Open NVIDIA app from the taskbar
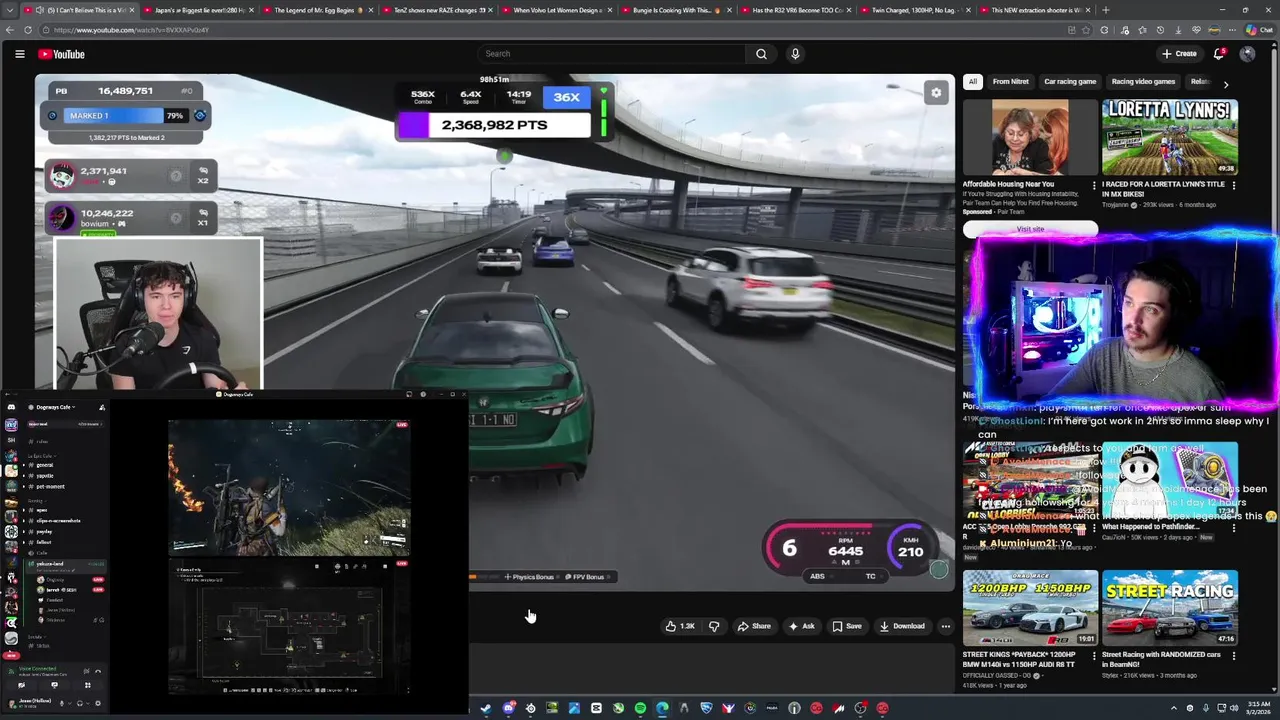The width and height of the screenshot is (1280, 720). click(x=552, y=708)
